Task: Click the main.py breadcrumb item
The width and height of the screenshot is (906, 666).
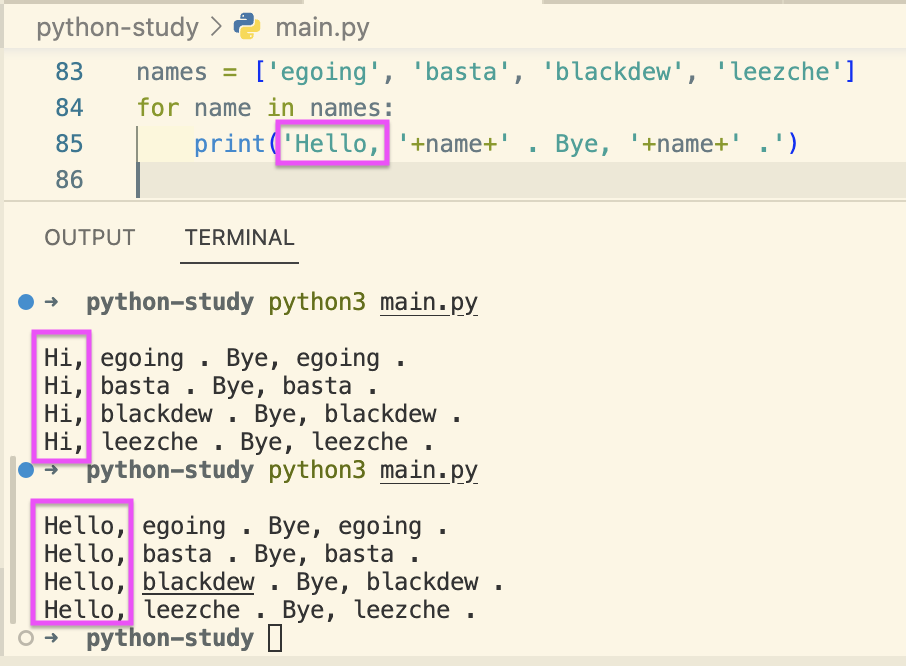Action: (x=322, y=28)
